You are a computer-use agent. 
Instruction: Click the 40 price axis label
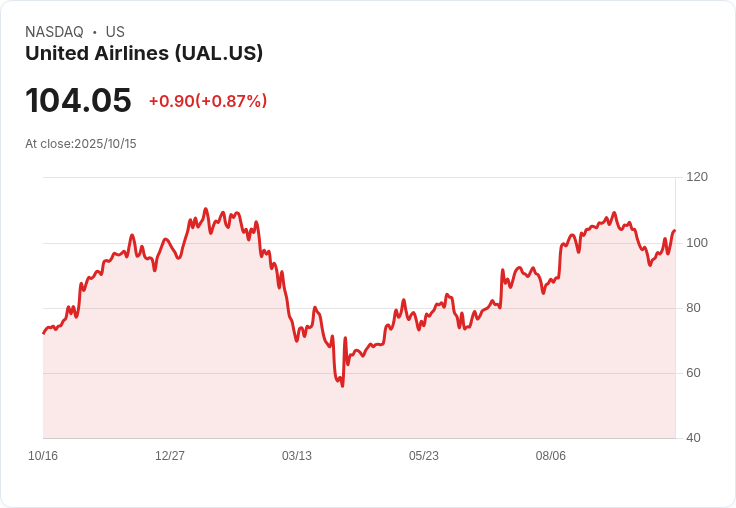click(x=693, y=438)
